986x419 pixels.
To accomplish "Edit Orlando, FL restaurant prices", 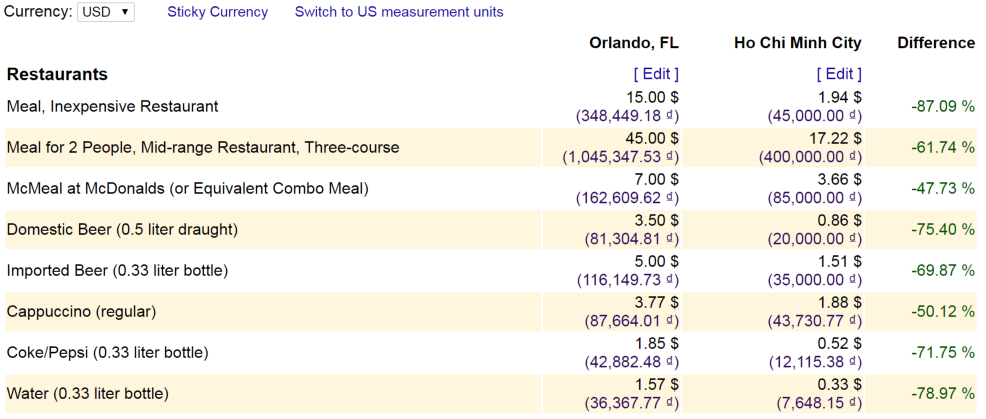I will tap(656, 74).
